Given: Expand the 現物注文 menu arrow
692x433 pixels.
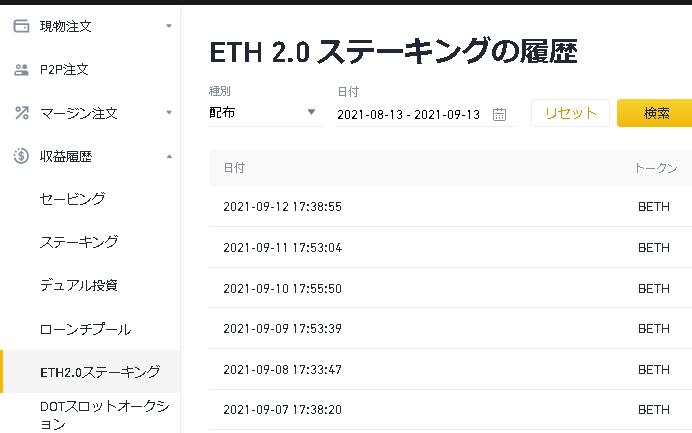Looking at the screenshot, I should coord(168,26).
